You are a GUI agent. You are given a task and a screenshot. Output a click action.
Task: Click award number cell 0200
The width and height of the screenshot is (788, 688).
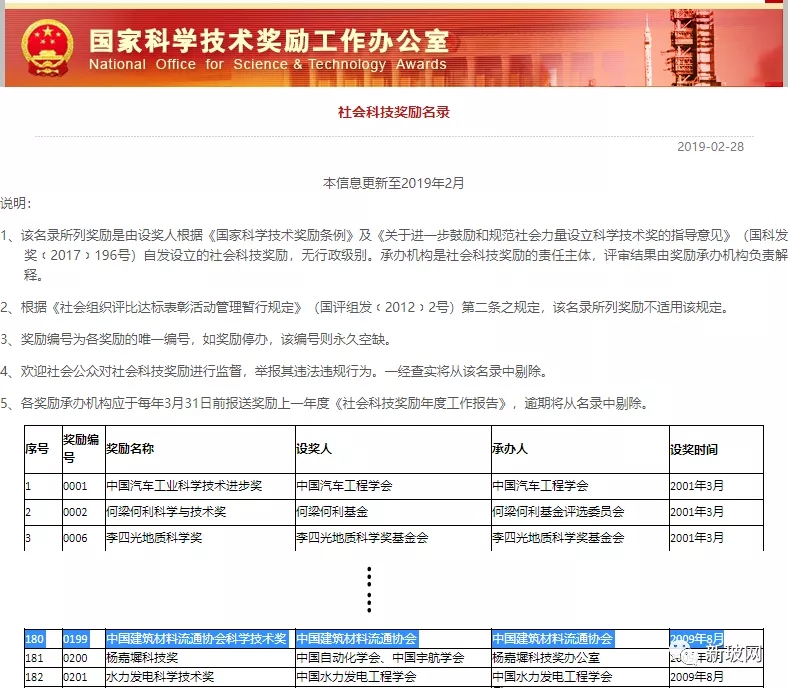(x=75, y=658)
